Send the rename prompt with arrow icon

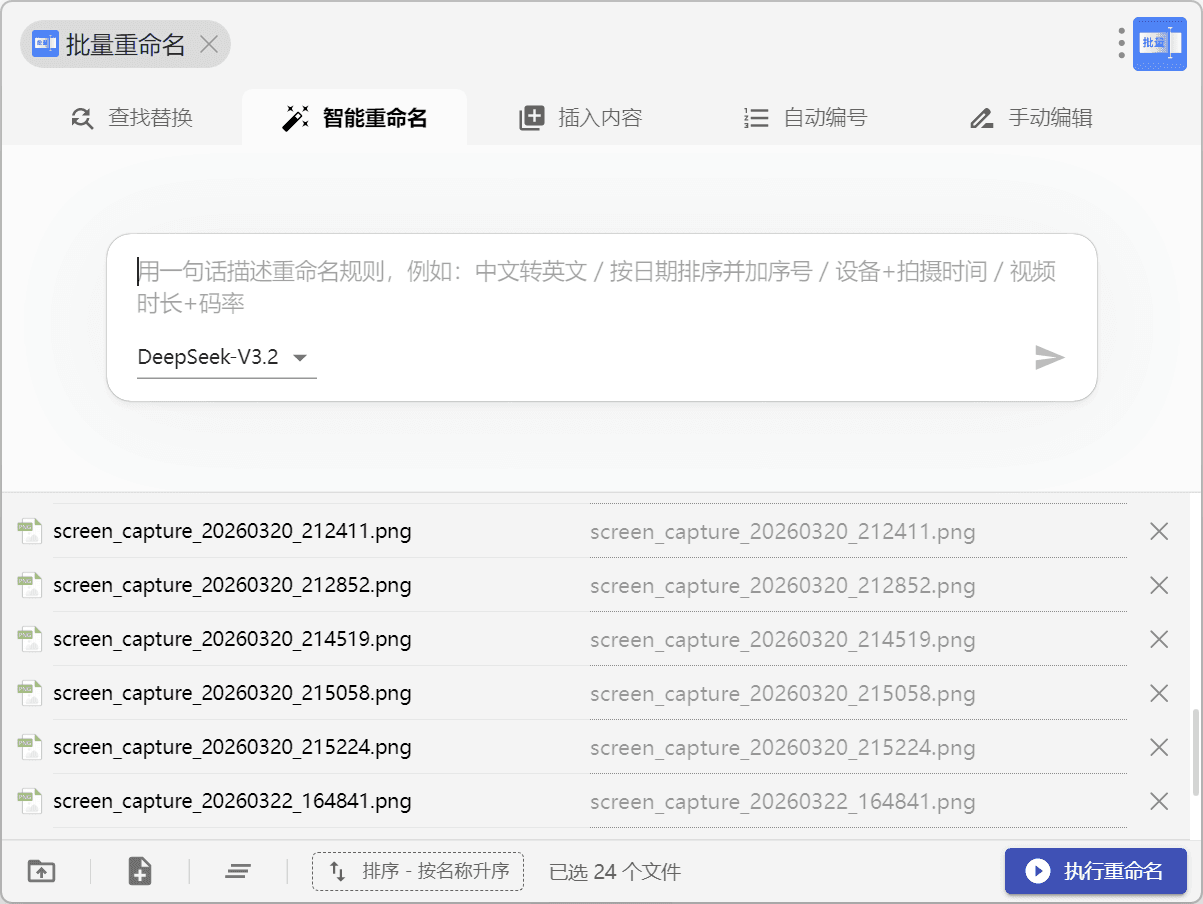[1049, 357]
